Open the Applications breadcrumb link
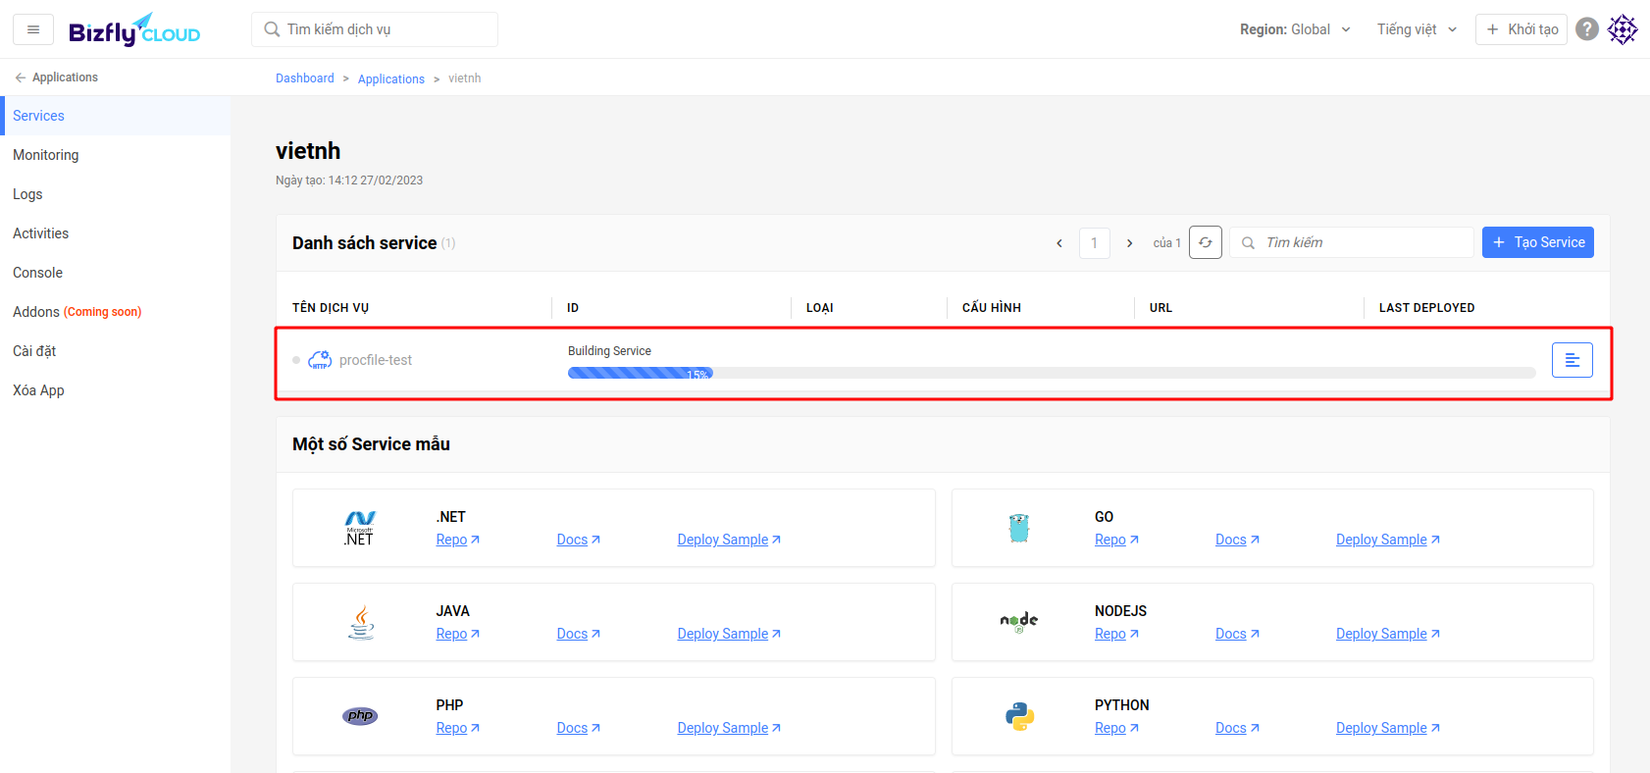 pos(391,79)
